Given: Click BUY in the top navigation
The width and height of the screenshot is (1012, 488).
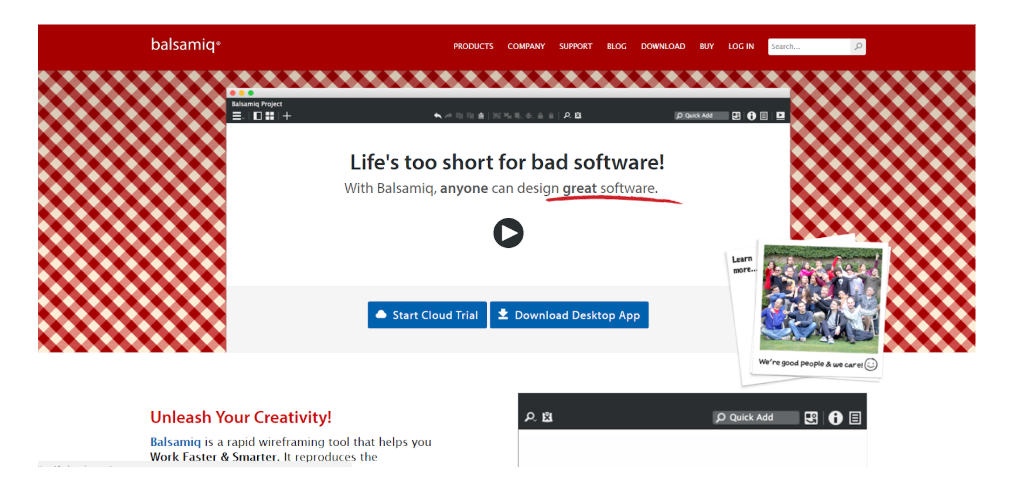Looking at the screenshot, I should pos(707,46).
